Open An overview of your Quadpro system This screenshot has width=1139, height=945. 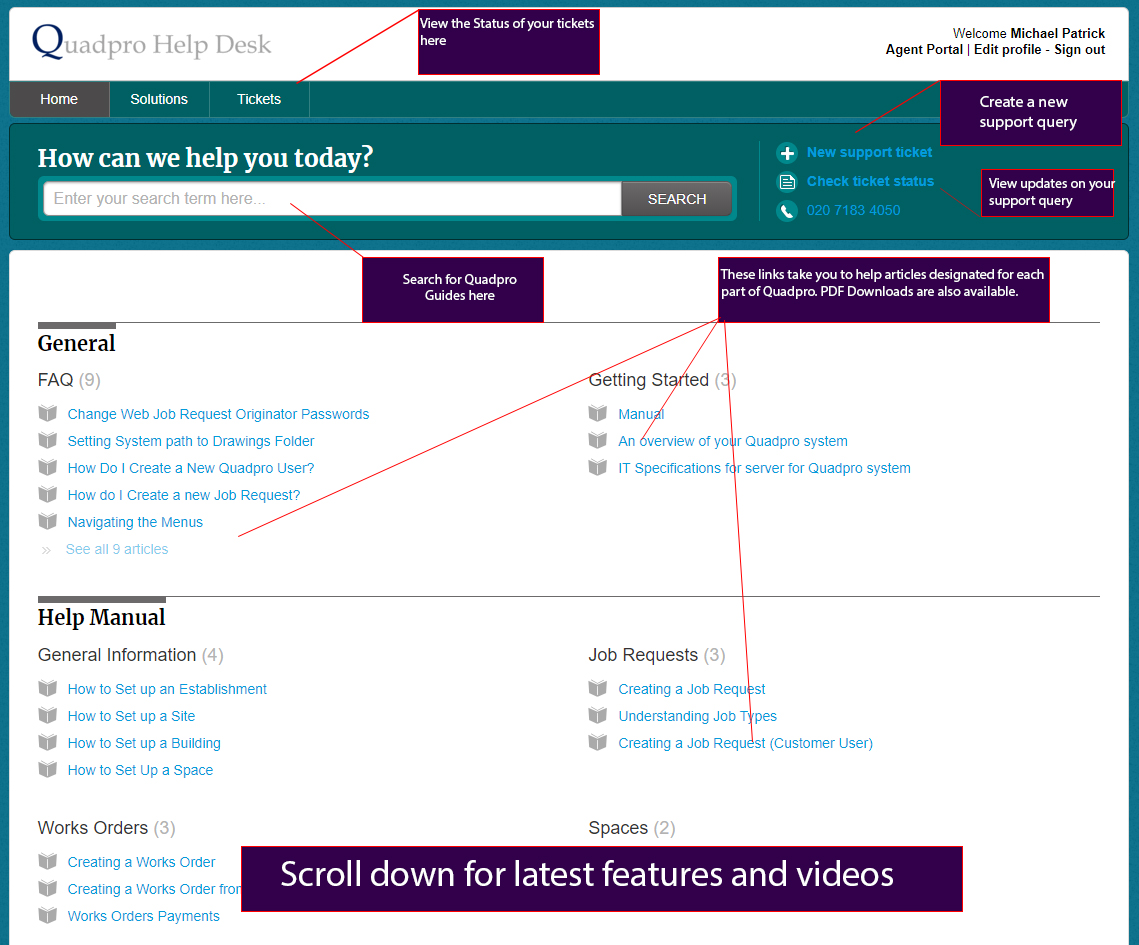[733, 441]
